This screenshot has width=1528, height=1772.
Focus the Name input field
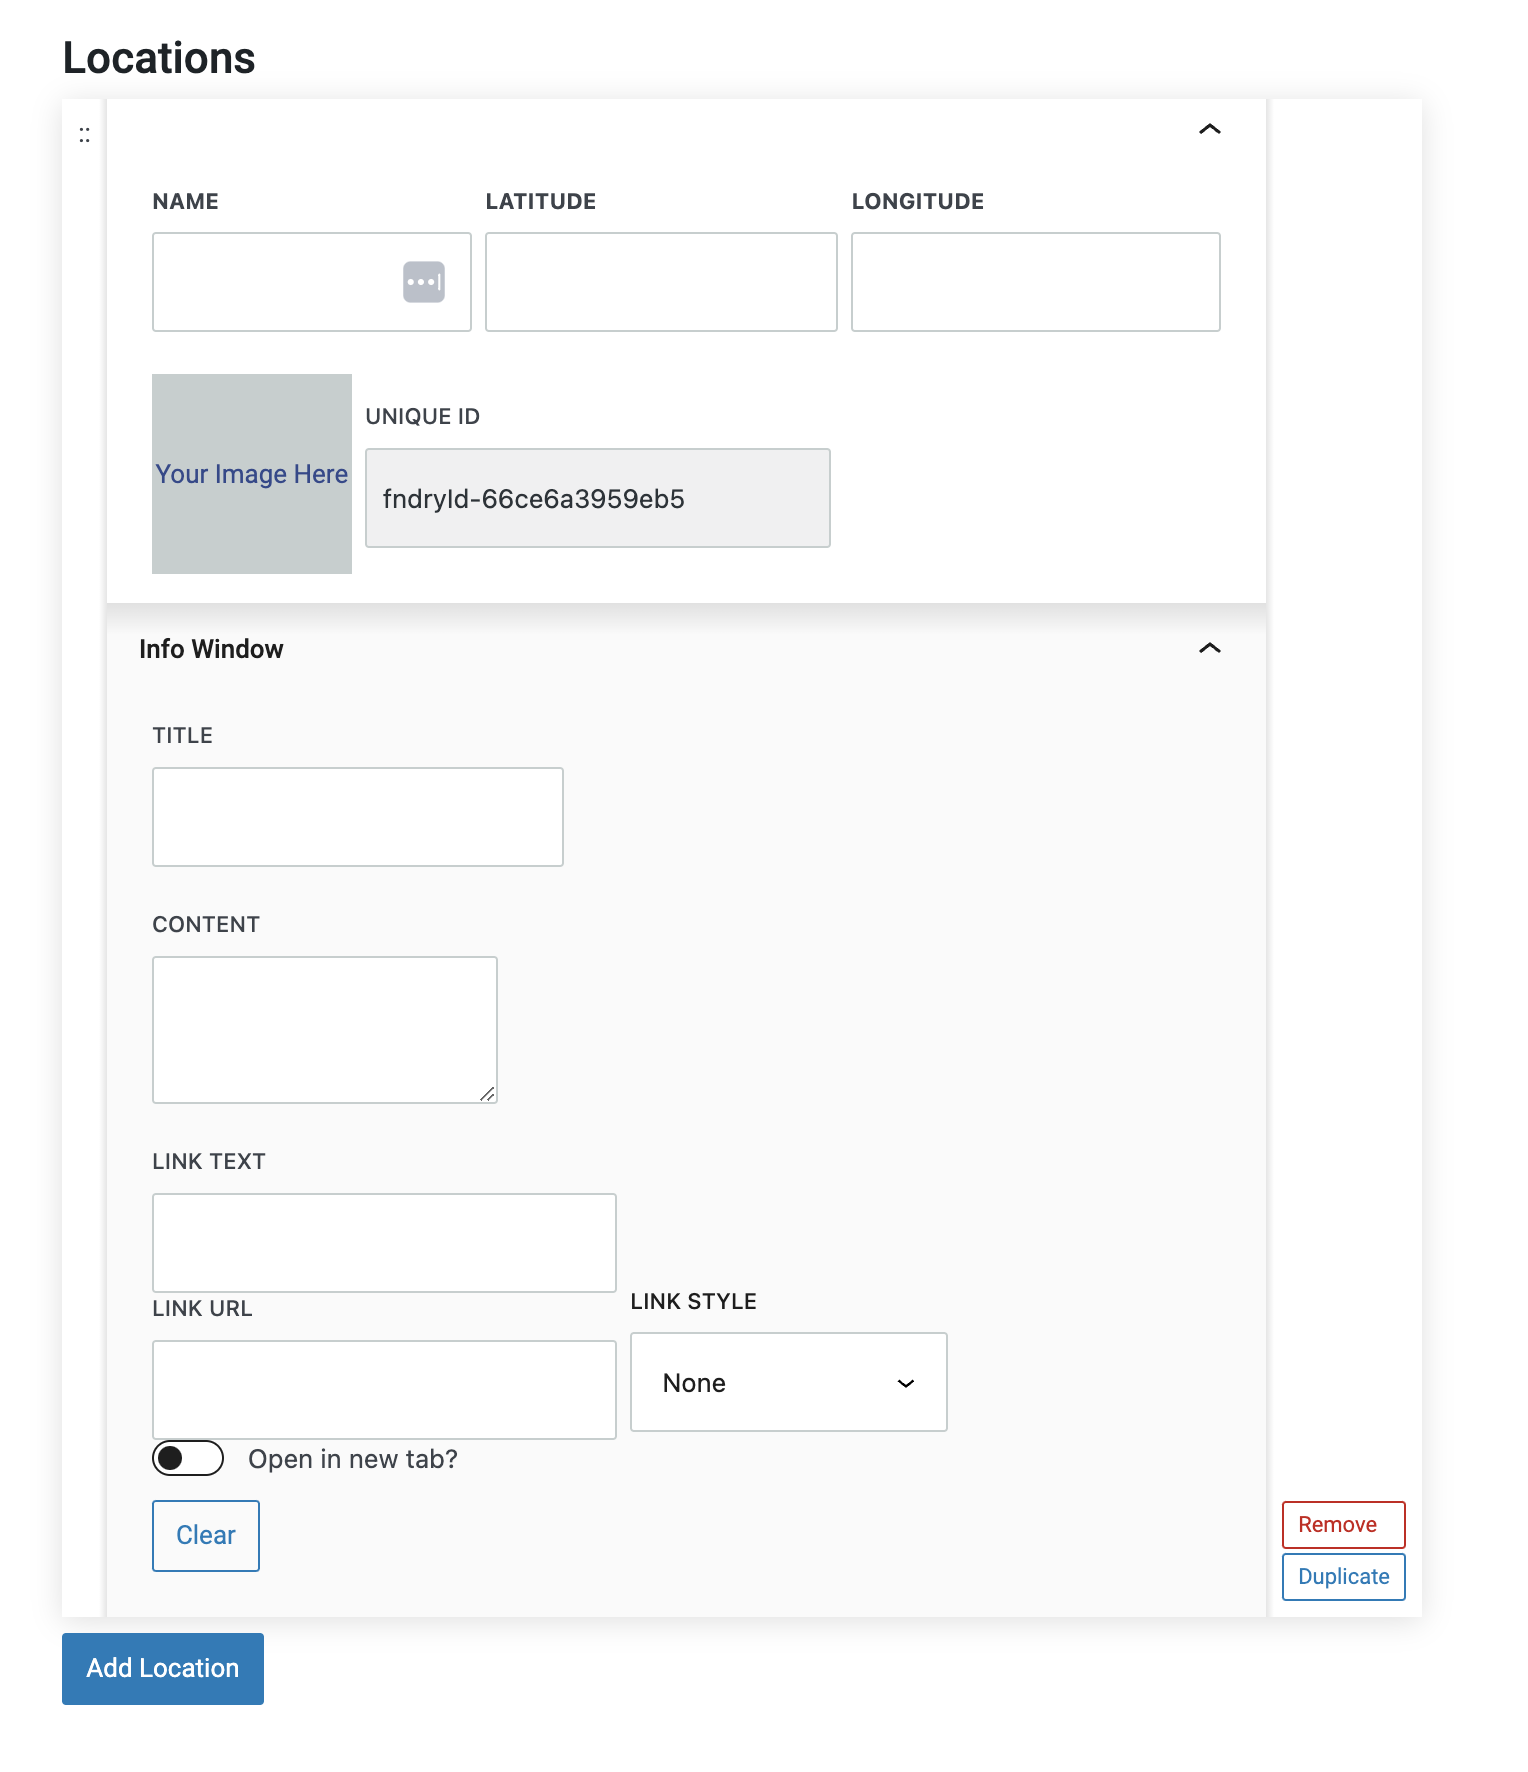[275, 282]
